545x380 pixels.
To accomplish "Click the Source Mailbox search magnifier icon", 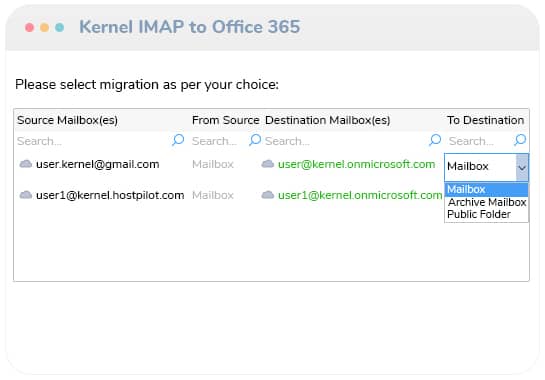I will [178, 140].
